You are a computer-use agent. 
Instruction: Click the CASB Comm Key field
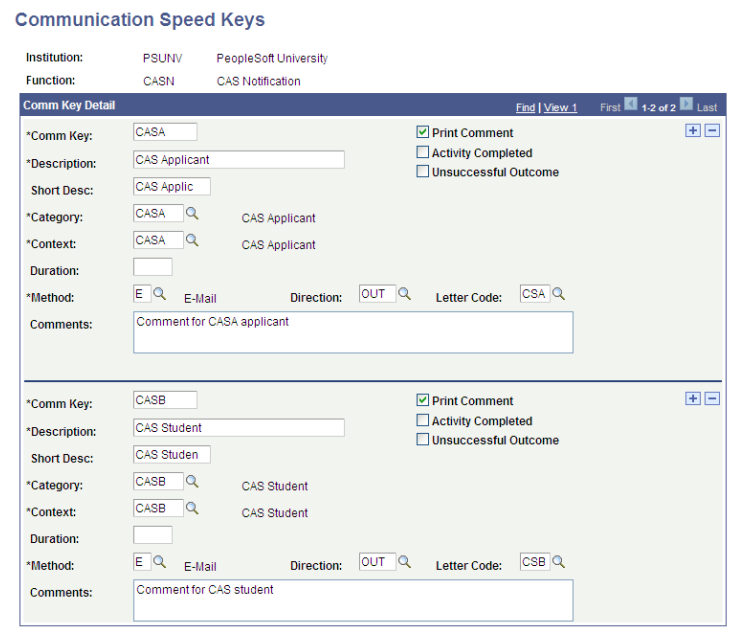(165, 400)
